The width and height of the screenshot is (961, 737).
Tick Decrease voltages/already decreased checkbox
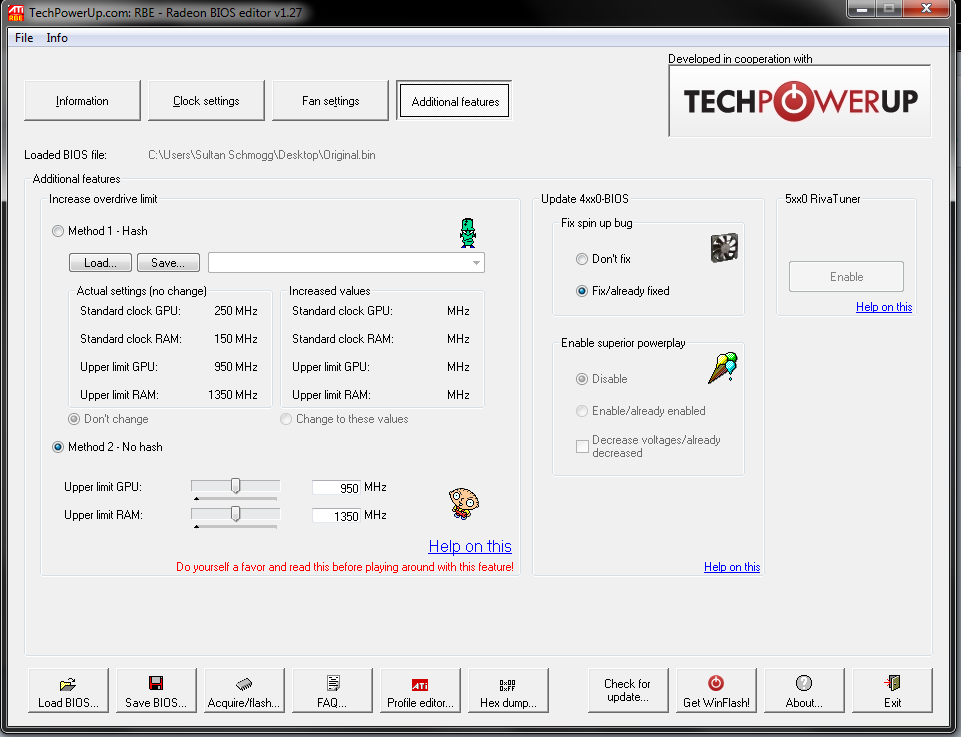[x=582, y=447]
